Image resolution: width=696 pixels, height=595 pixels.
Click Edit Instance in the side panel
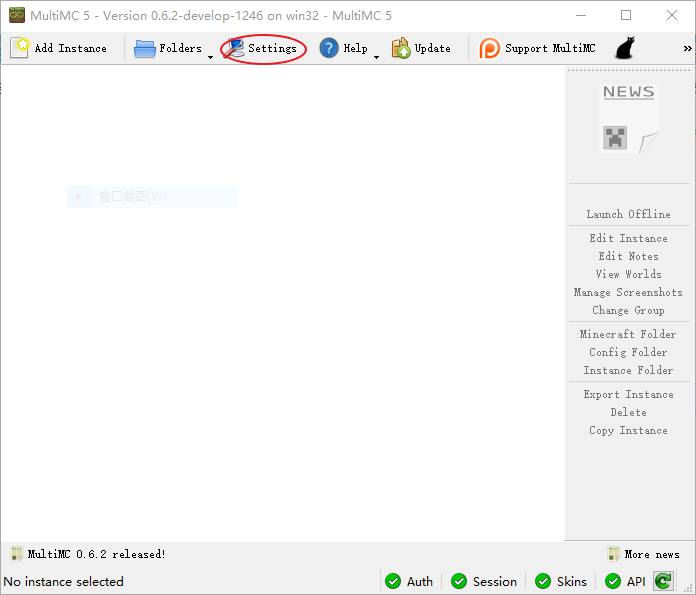tap(629, 238)
